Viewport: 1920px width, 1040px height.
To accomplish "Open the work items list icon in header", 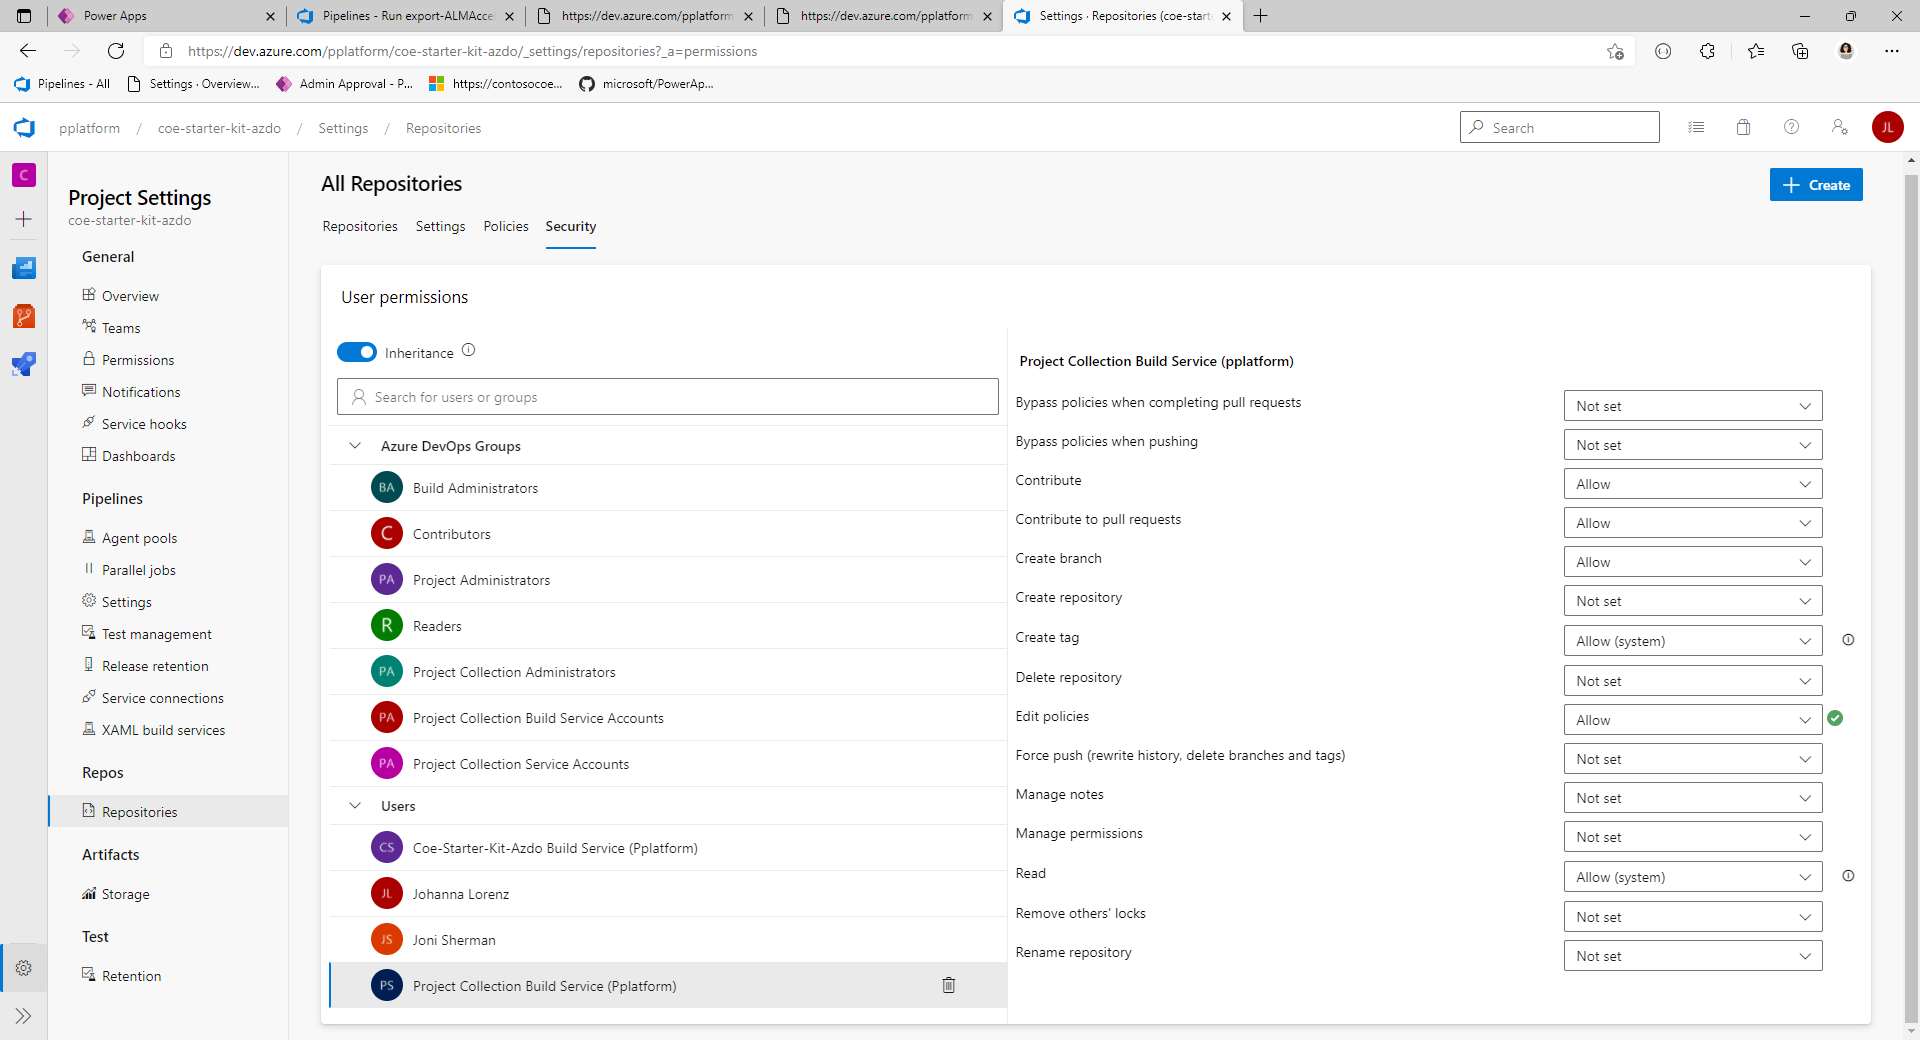I will point(1696,127).
